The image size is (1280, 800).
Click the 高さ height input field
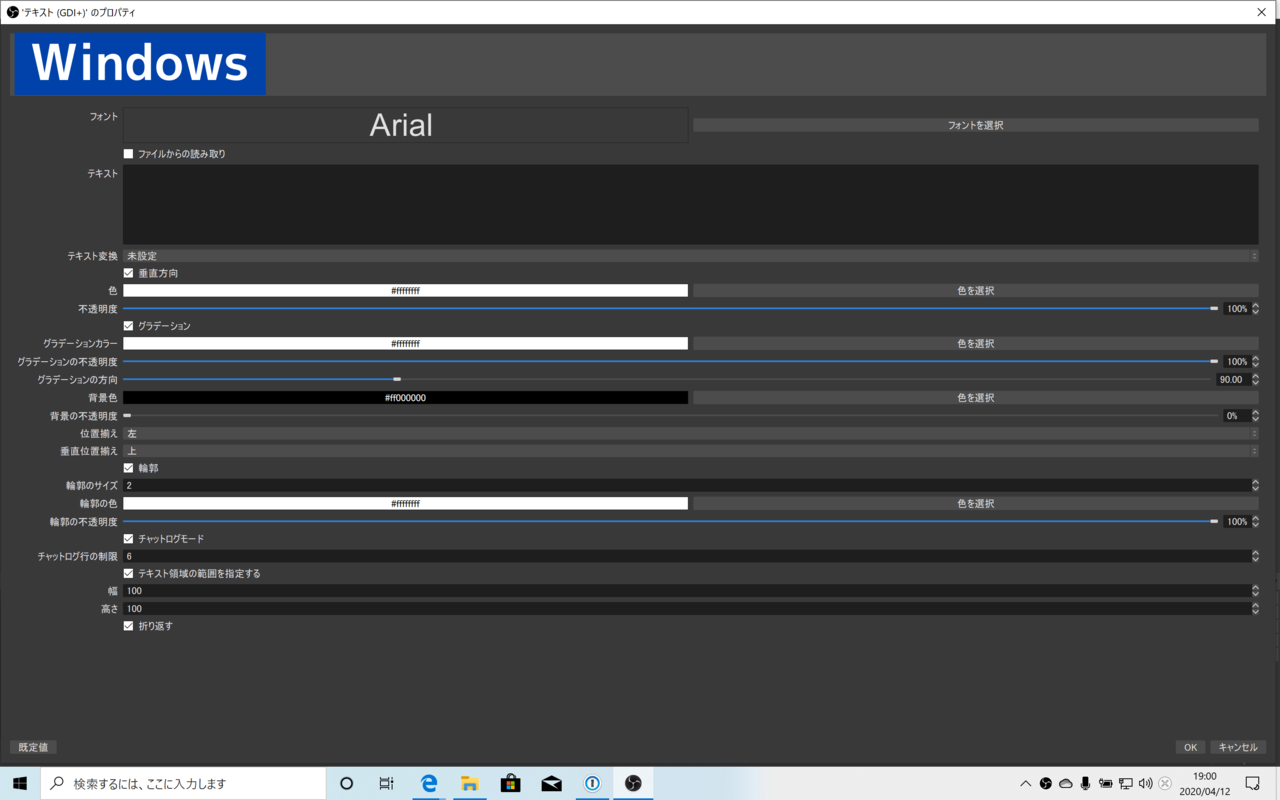[690, 608]
